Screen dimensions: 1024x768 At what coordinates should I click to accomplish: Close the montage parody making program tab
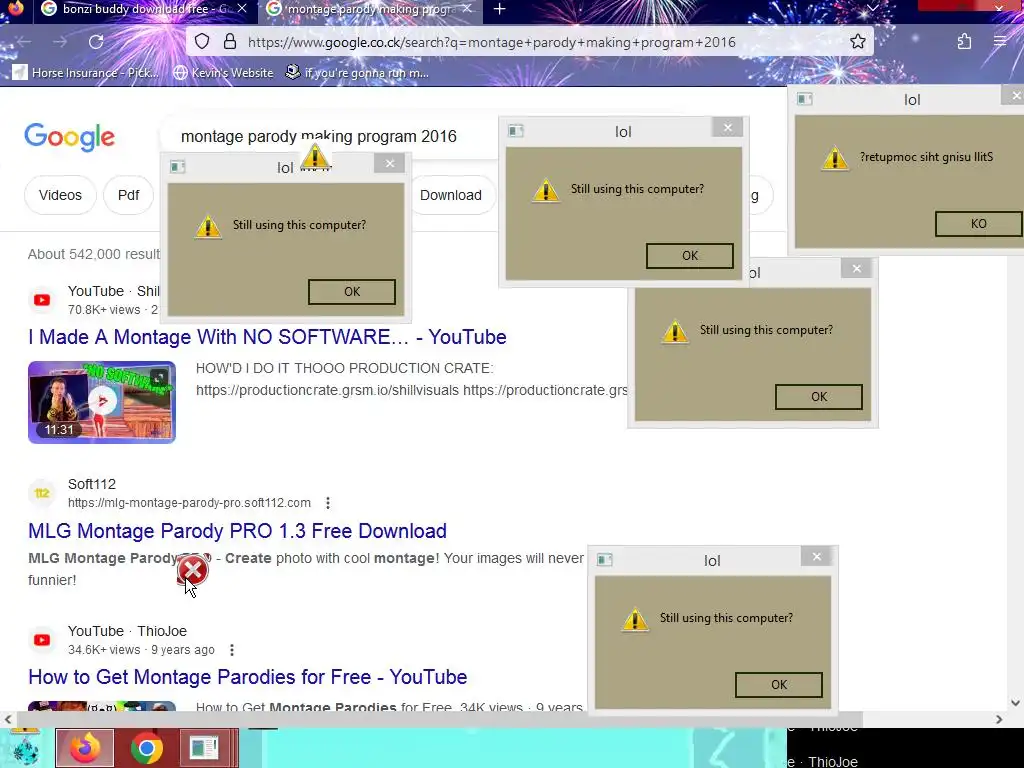pos(466,9)
